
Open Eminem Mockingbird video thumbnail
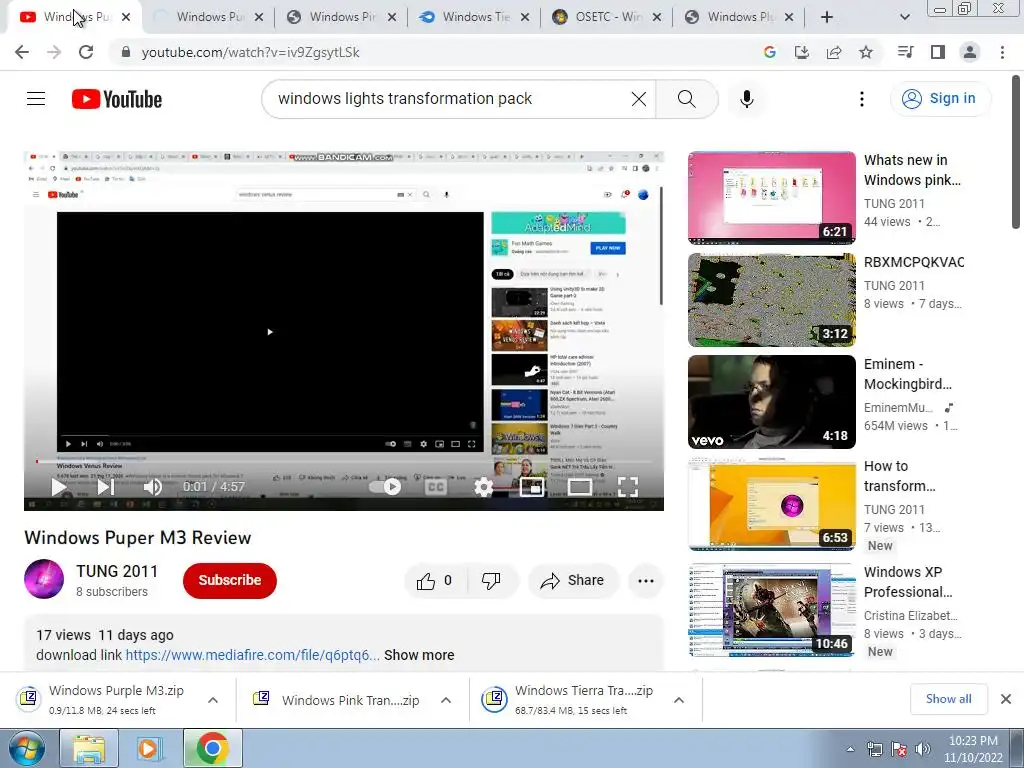(771, 402)
